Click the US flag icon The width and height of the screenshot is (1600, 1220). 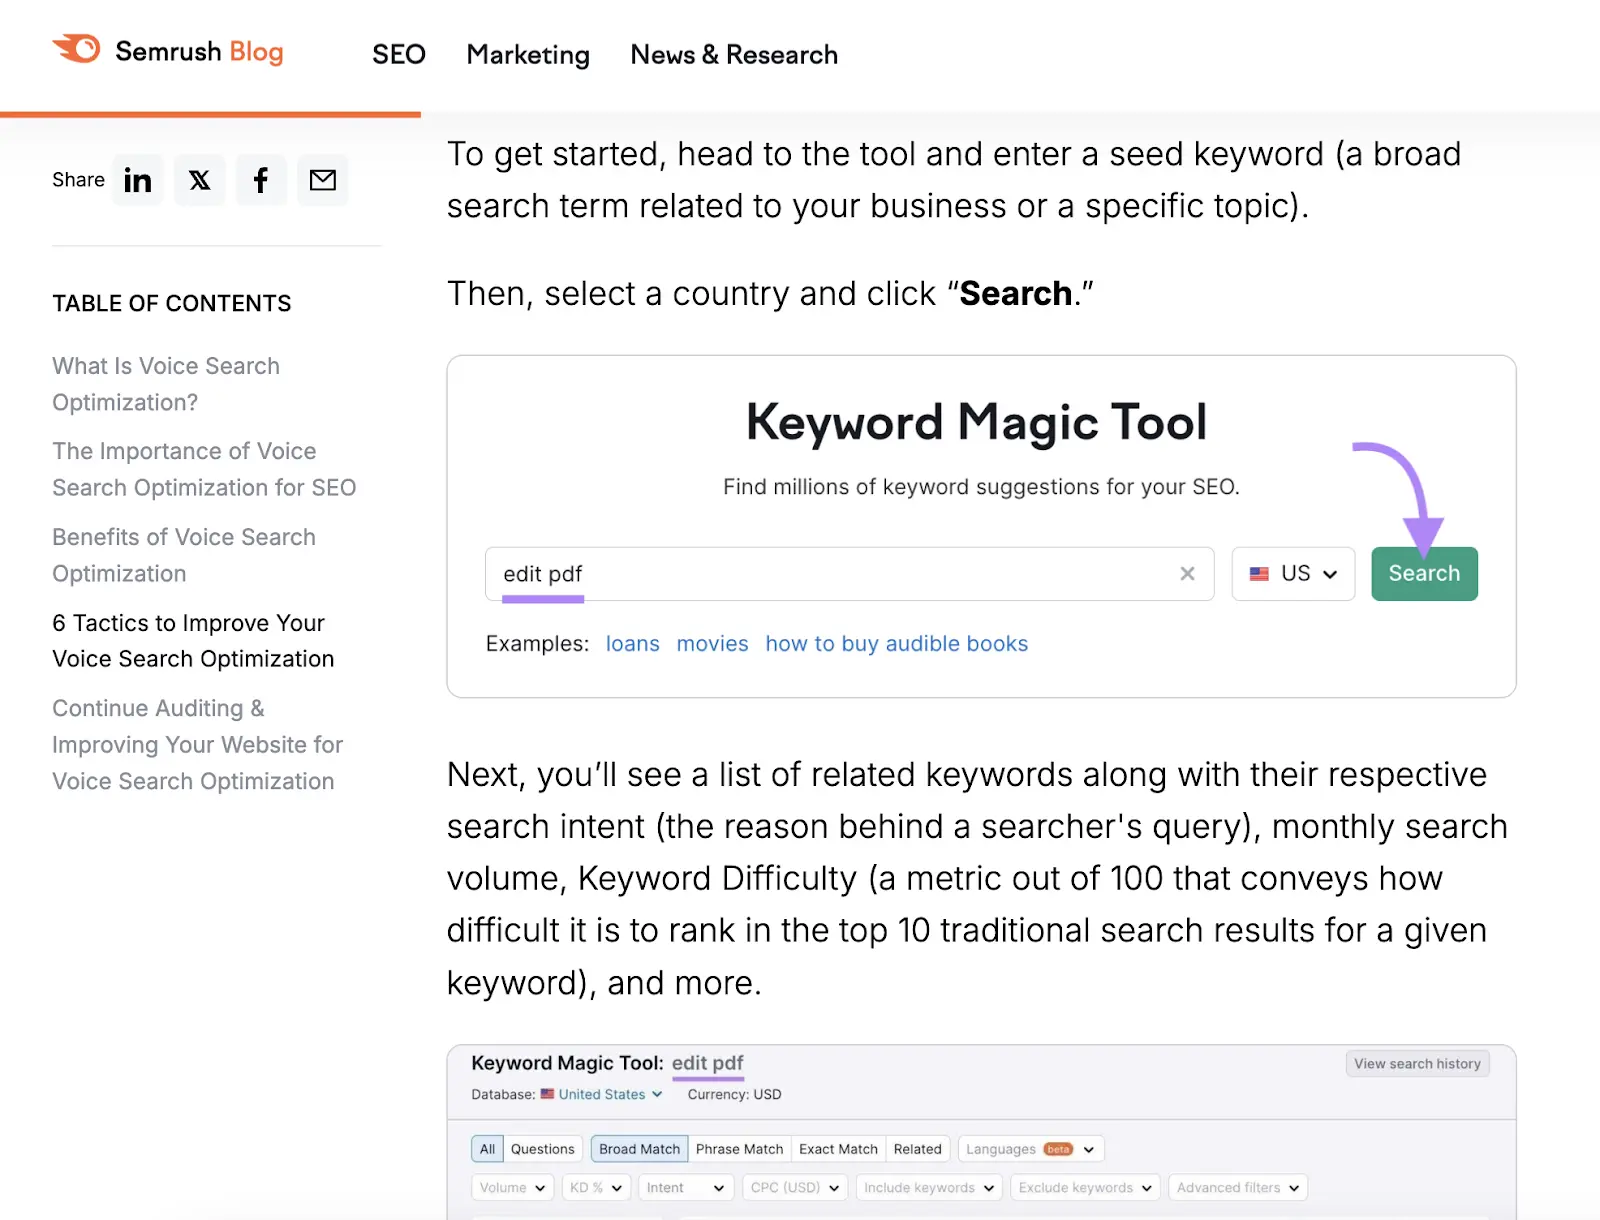point(1258,573)
